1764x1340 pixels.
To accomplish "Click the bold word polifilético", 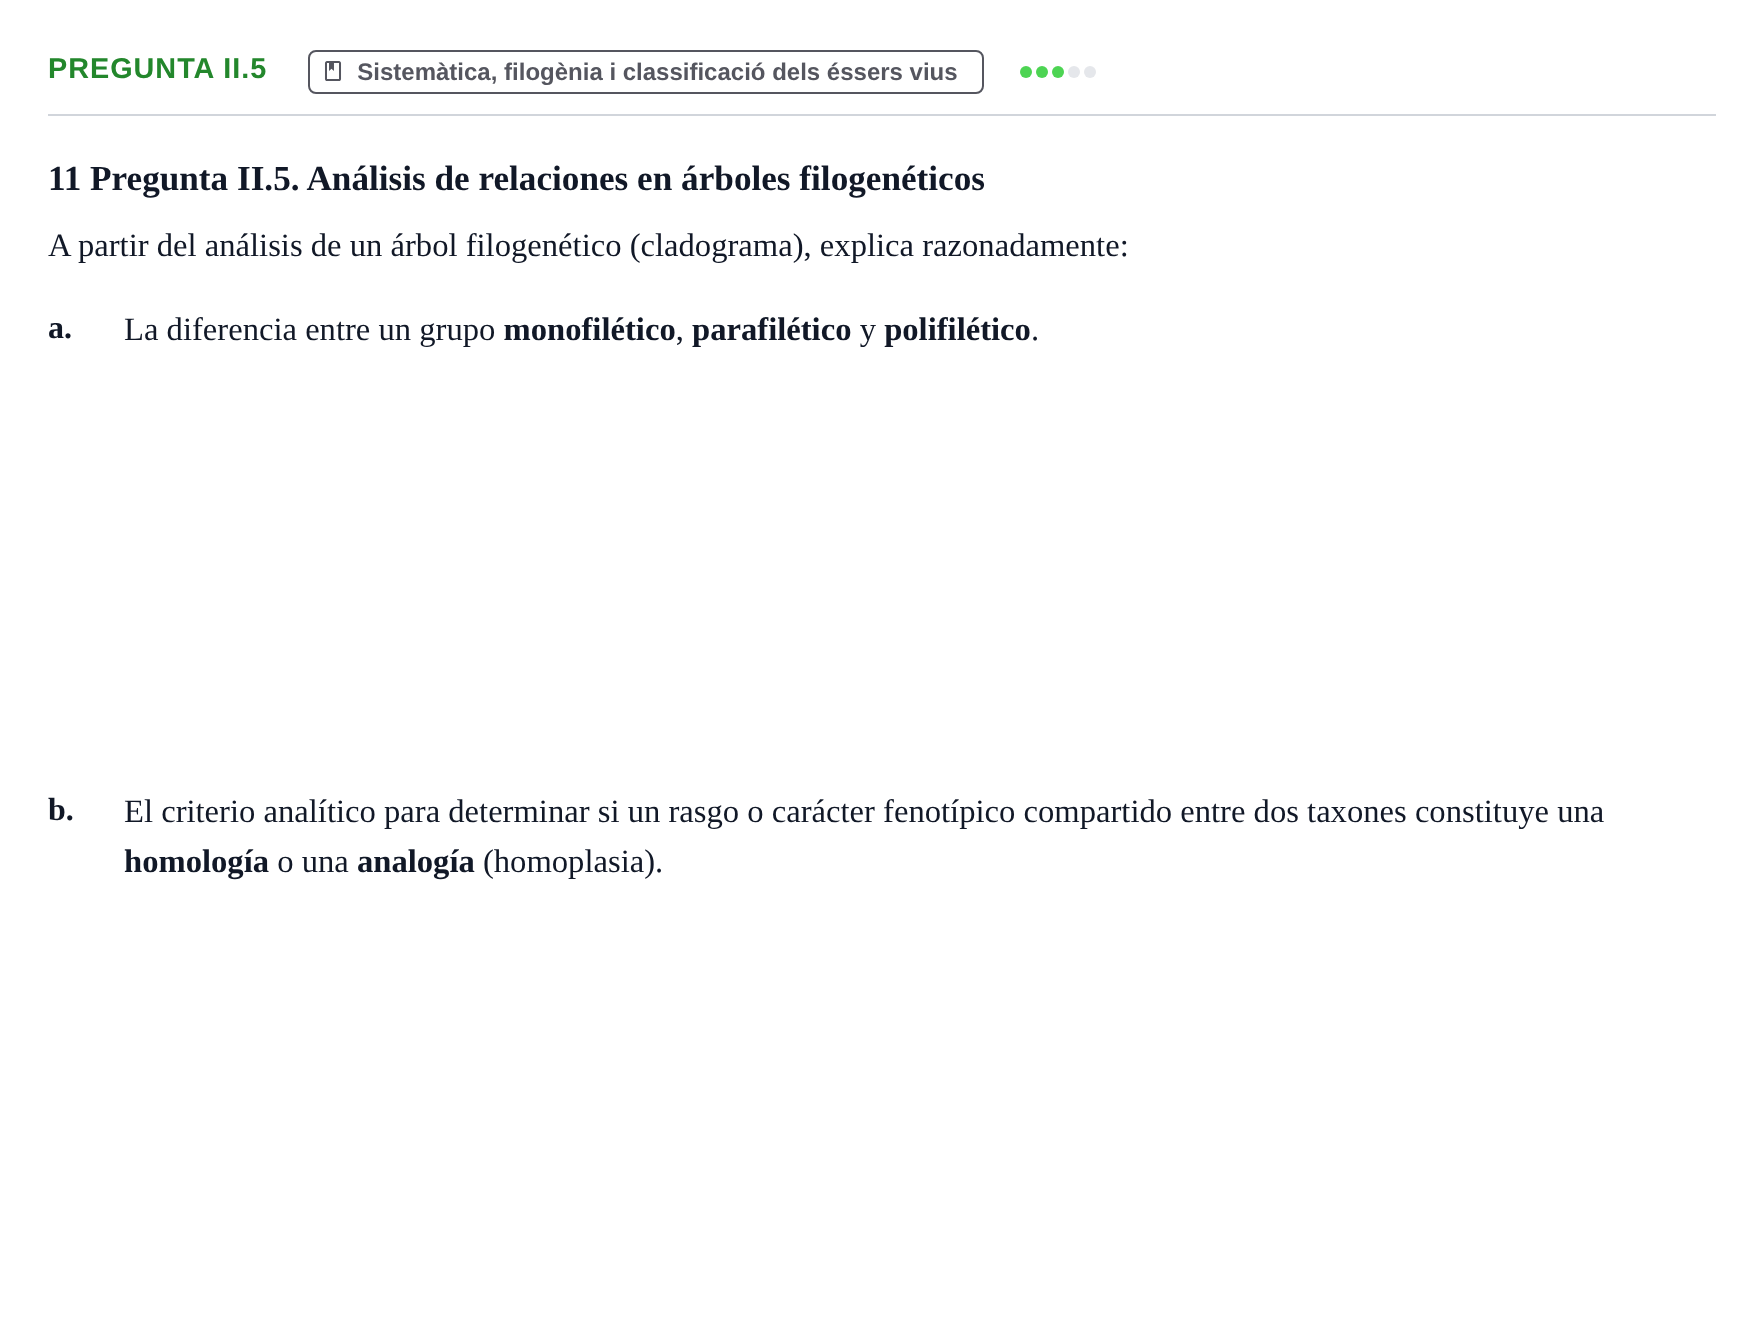I will (957, 330).
